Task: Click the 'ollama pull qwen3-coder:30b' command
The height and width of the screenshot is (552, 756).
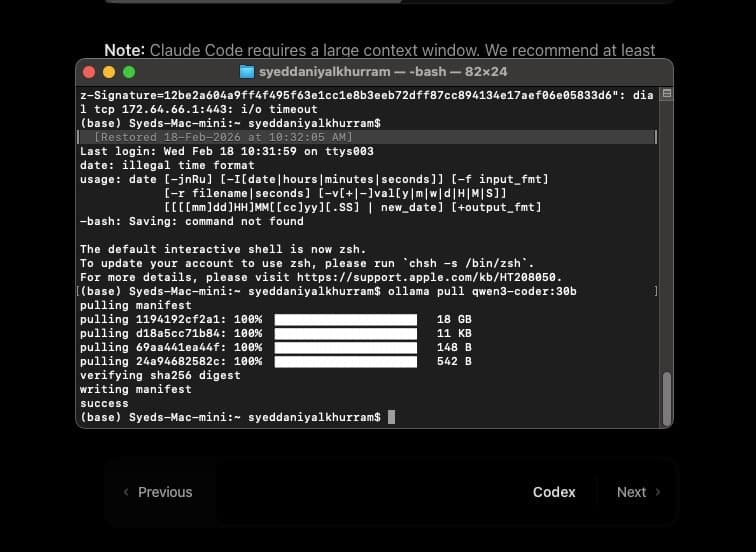Action: [482, 291]
